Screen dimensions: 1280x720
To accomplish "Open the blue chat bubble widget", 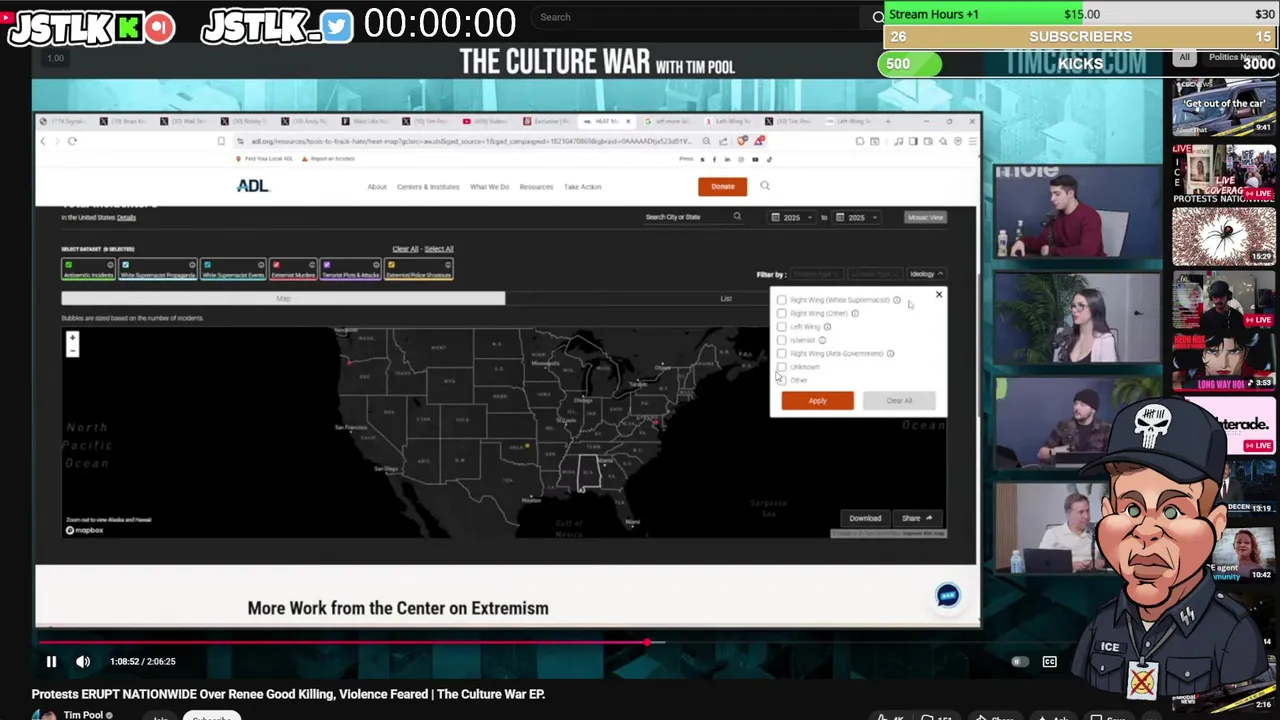I will [x=947, y=596].
